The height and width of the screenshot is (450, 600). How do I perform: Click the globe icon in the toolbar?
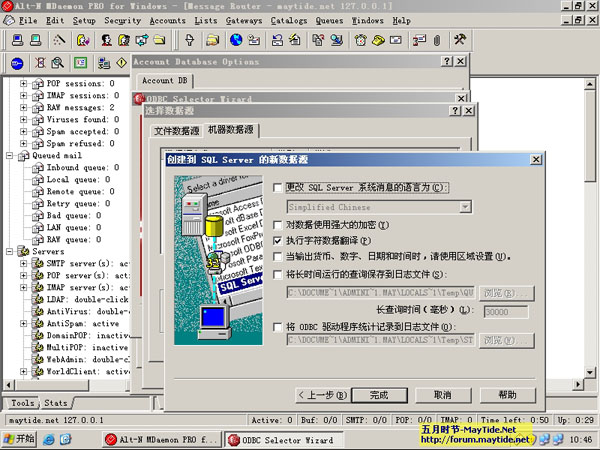(236, 41)
